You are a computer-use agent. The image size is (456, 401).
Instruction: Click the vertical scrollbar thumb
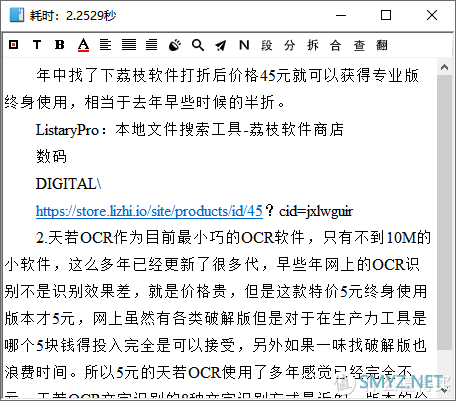[x=444, y=213]
